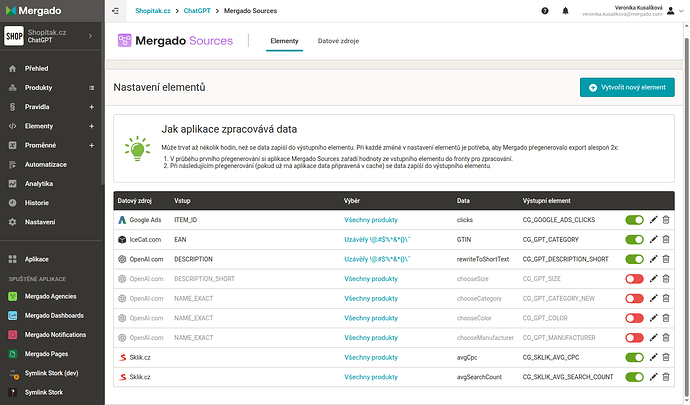
Task: Delete the CG_GPT_MANUFACTURER element
Action: coord(666,338)
